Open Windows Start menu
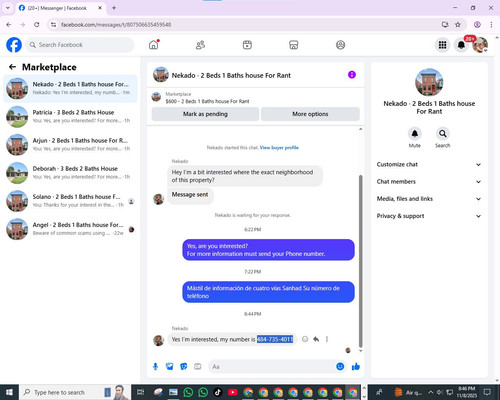The image size is (500, 400). [9, 392]
